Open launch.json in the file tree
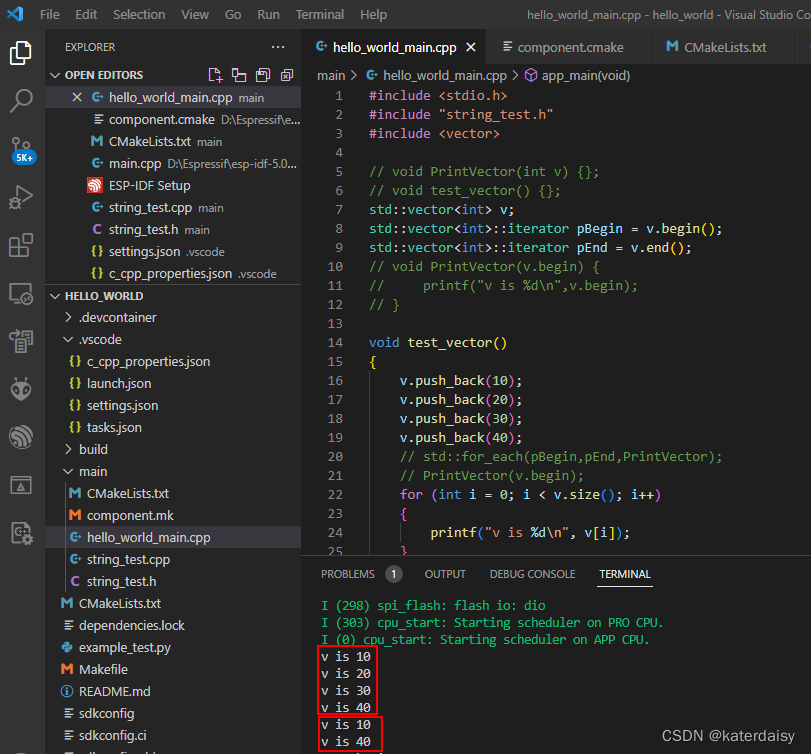Screen dimensions: 811x754 (x=173, y=384)
